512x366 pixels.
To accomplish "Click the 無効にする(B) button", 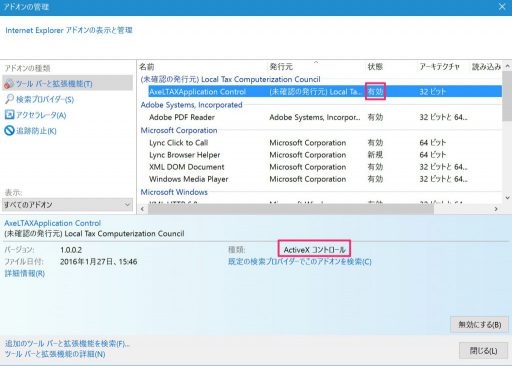I will [x=480, y=324].
